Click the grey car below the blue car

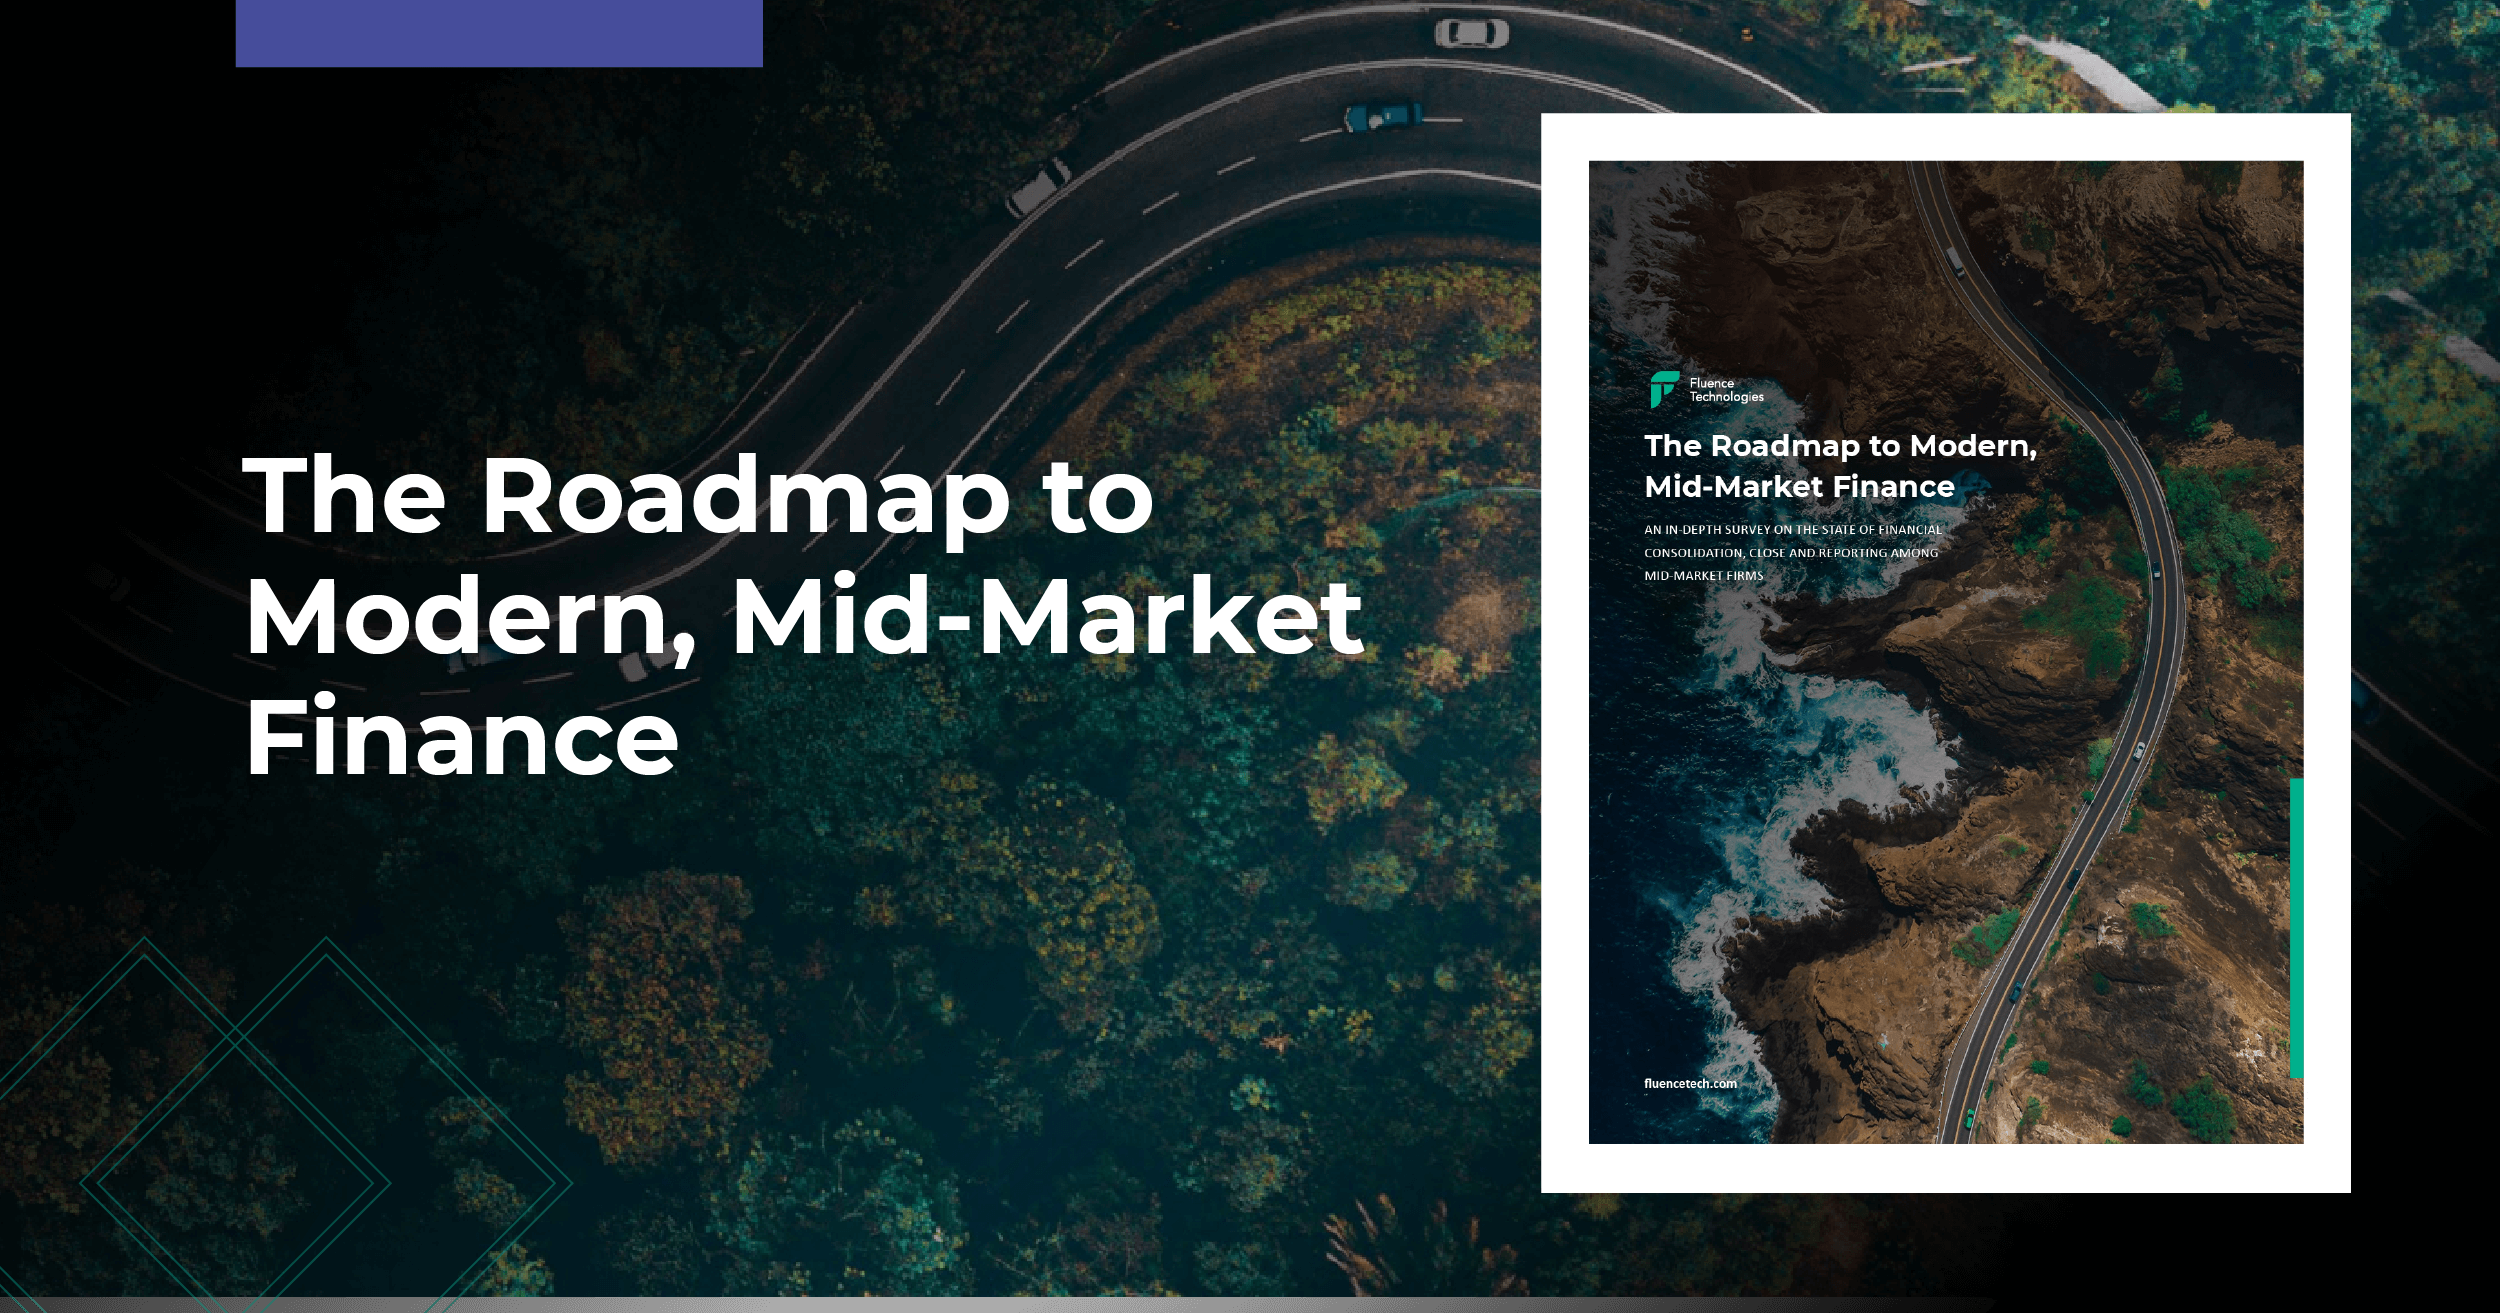(1036, 188)
